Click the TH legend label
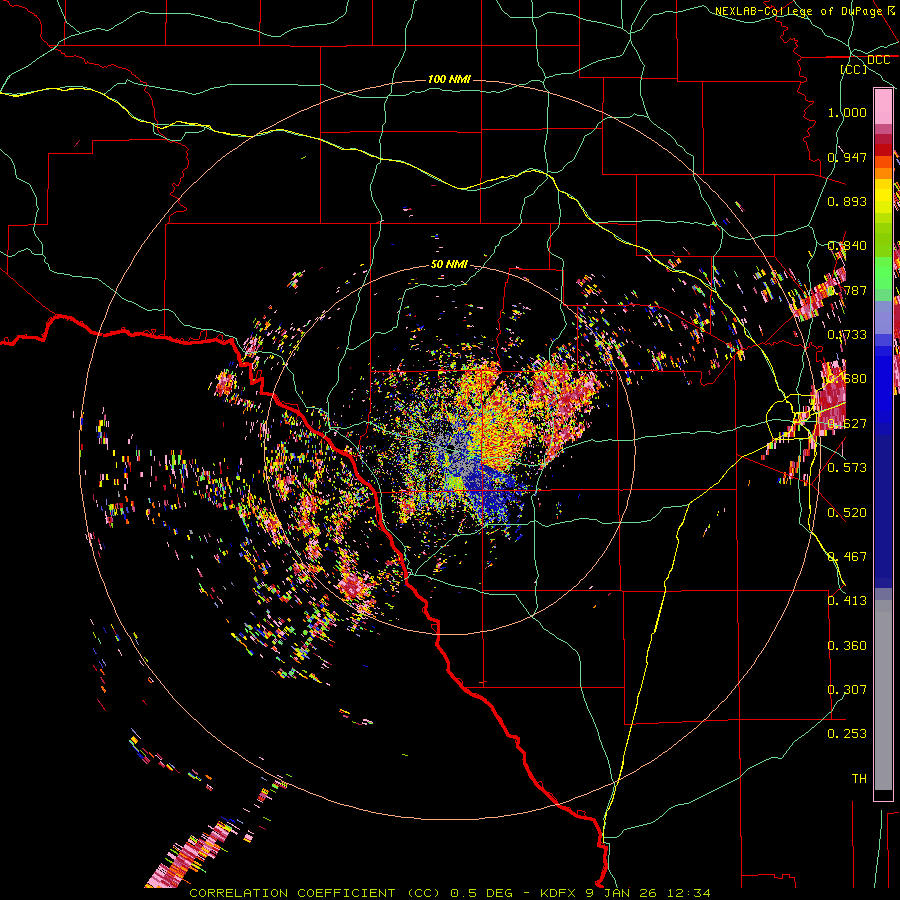 point(859,779)
